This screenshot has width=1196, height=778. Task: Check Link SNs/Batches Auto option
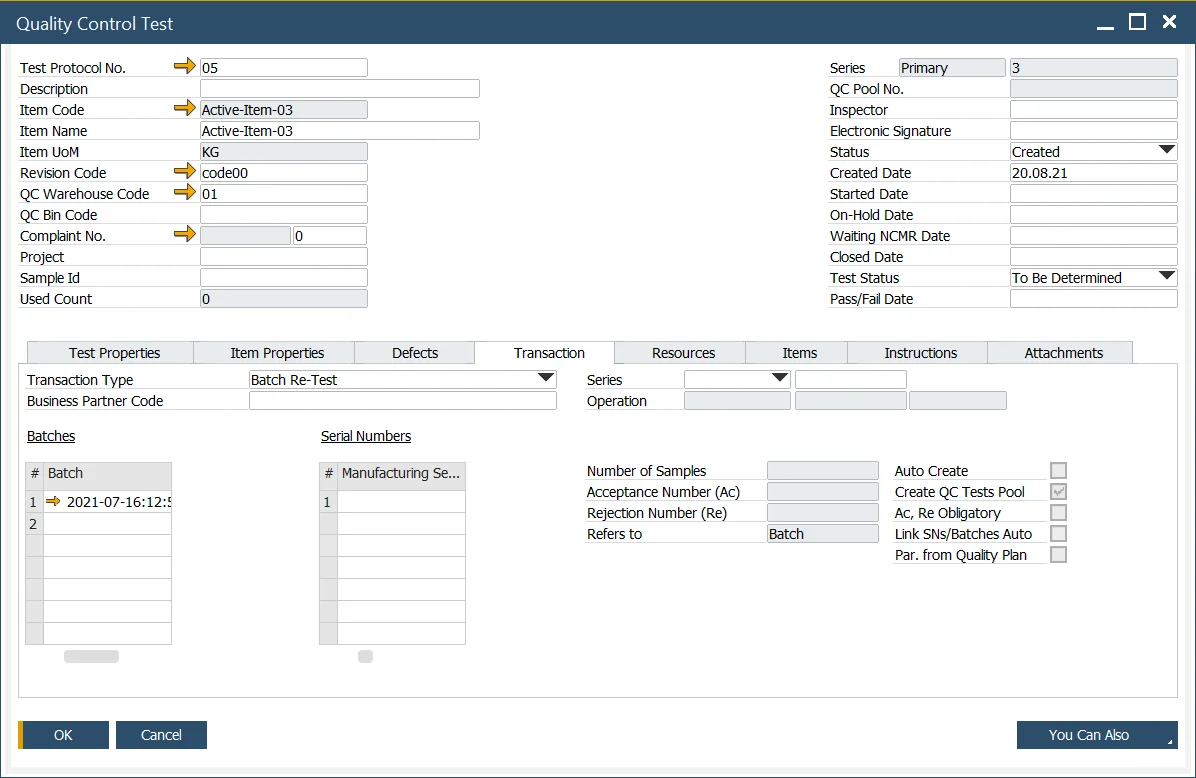1058,534
